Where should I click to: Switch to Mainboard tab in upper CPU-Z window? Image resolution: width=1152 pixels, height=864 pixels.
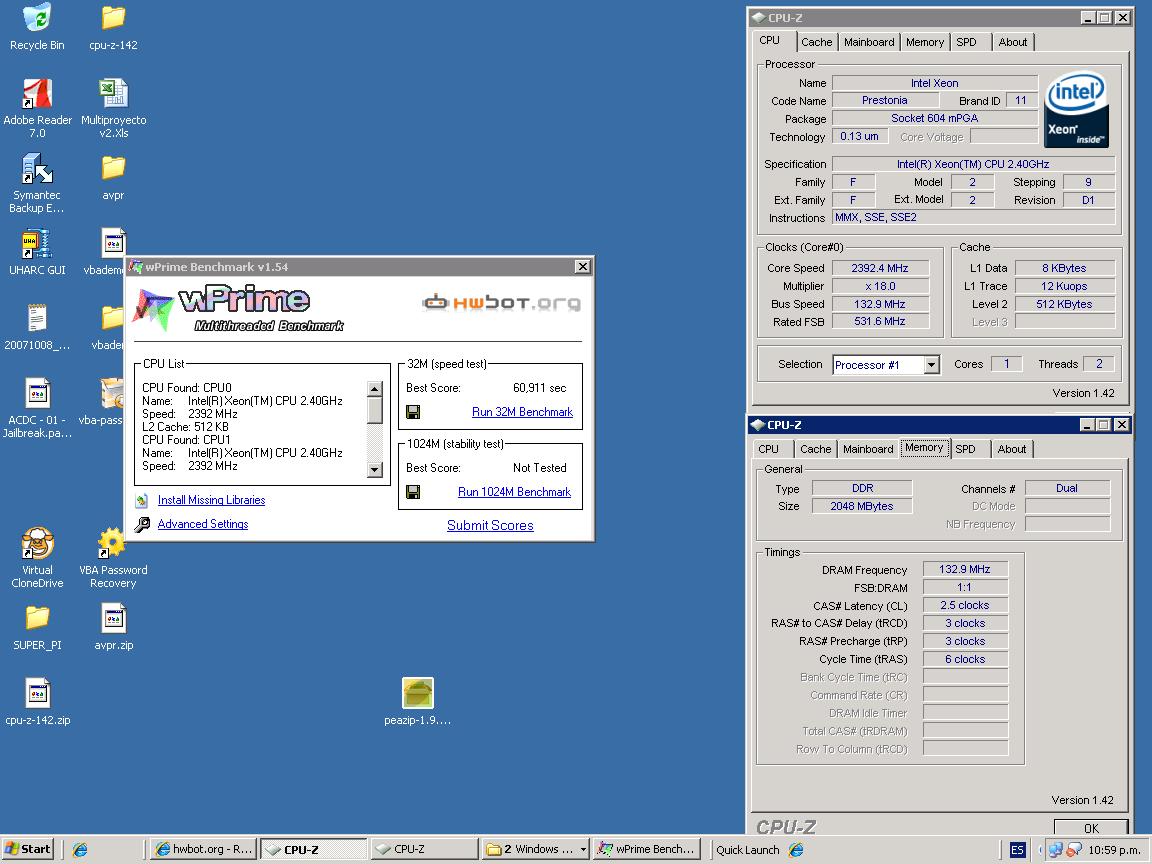coord(869,42)
